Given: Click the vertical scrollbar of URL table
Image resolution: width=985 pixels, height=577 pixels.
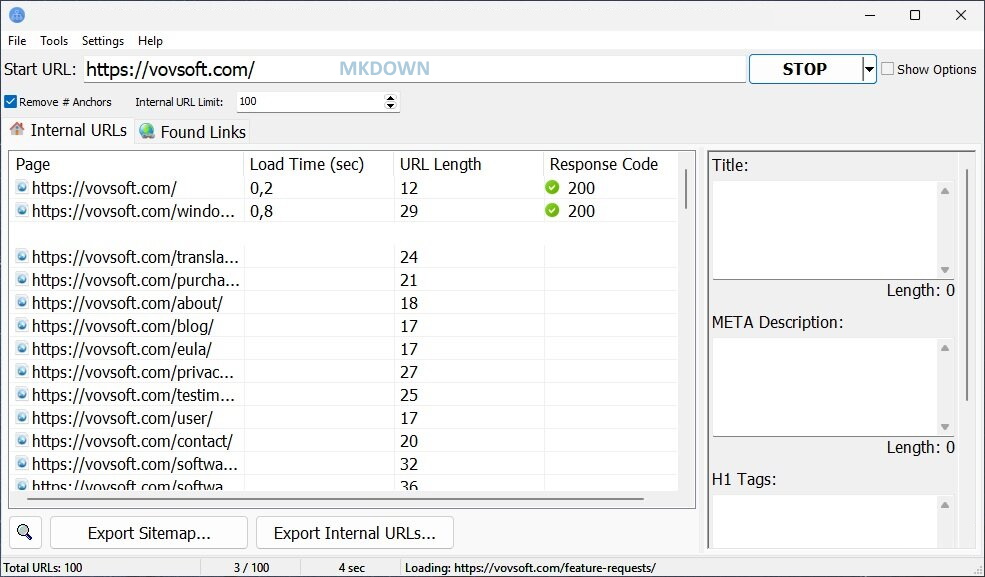Looking at the screenshot, I should click(x=686, y=190).
